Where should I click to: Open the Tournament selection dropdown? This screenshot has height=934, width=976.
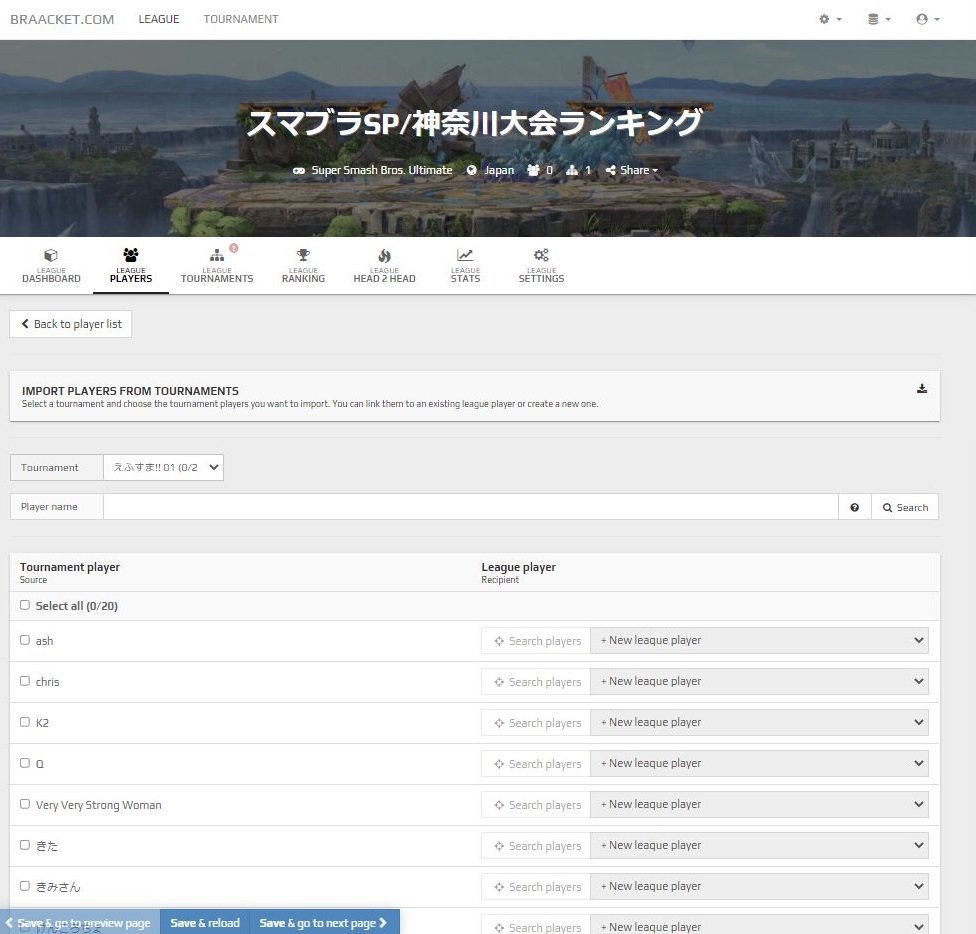coord(163,467)
